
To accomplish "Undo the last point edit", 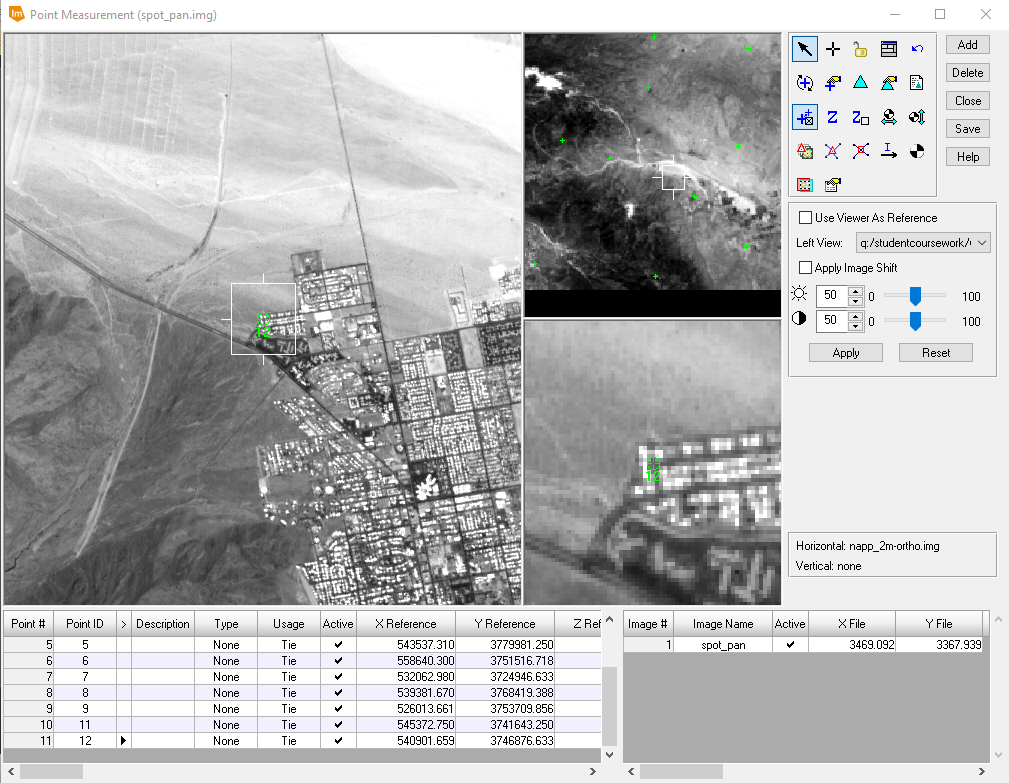I will (x=916, y=48).
